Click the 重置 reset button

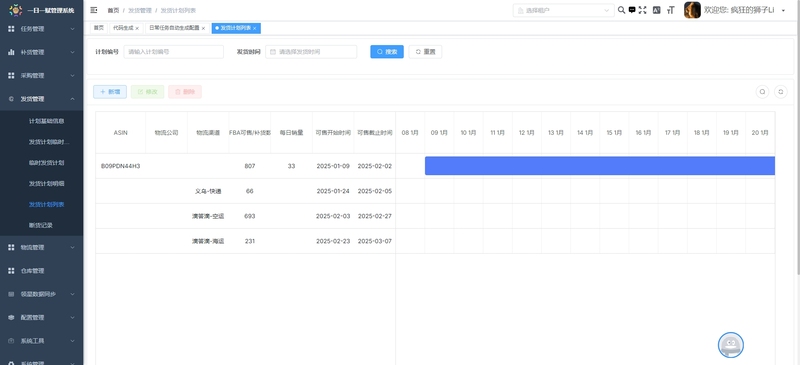point(426,52)
